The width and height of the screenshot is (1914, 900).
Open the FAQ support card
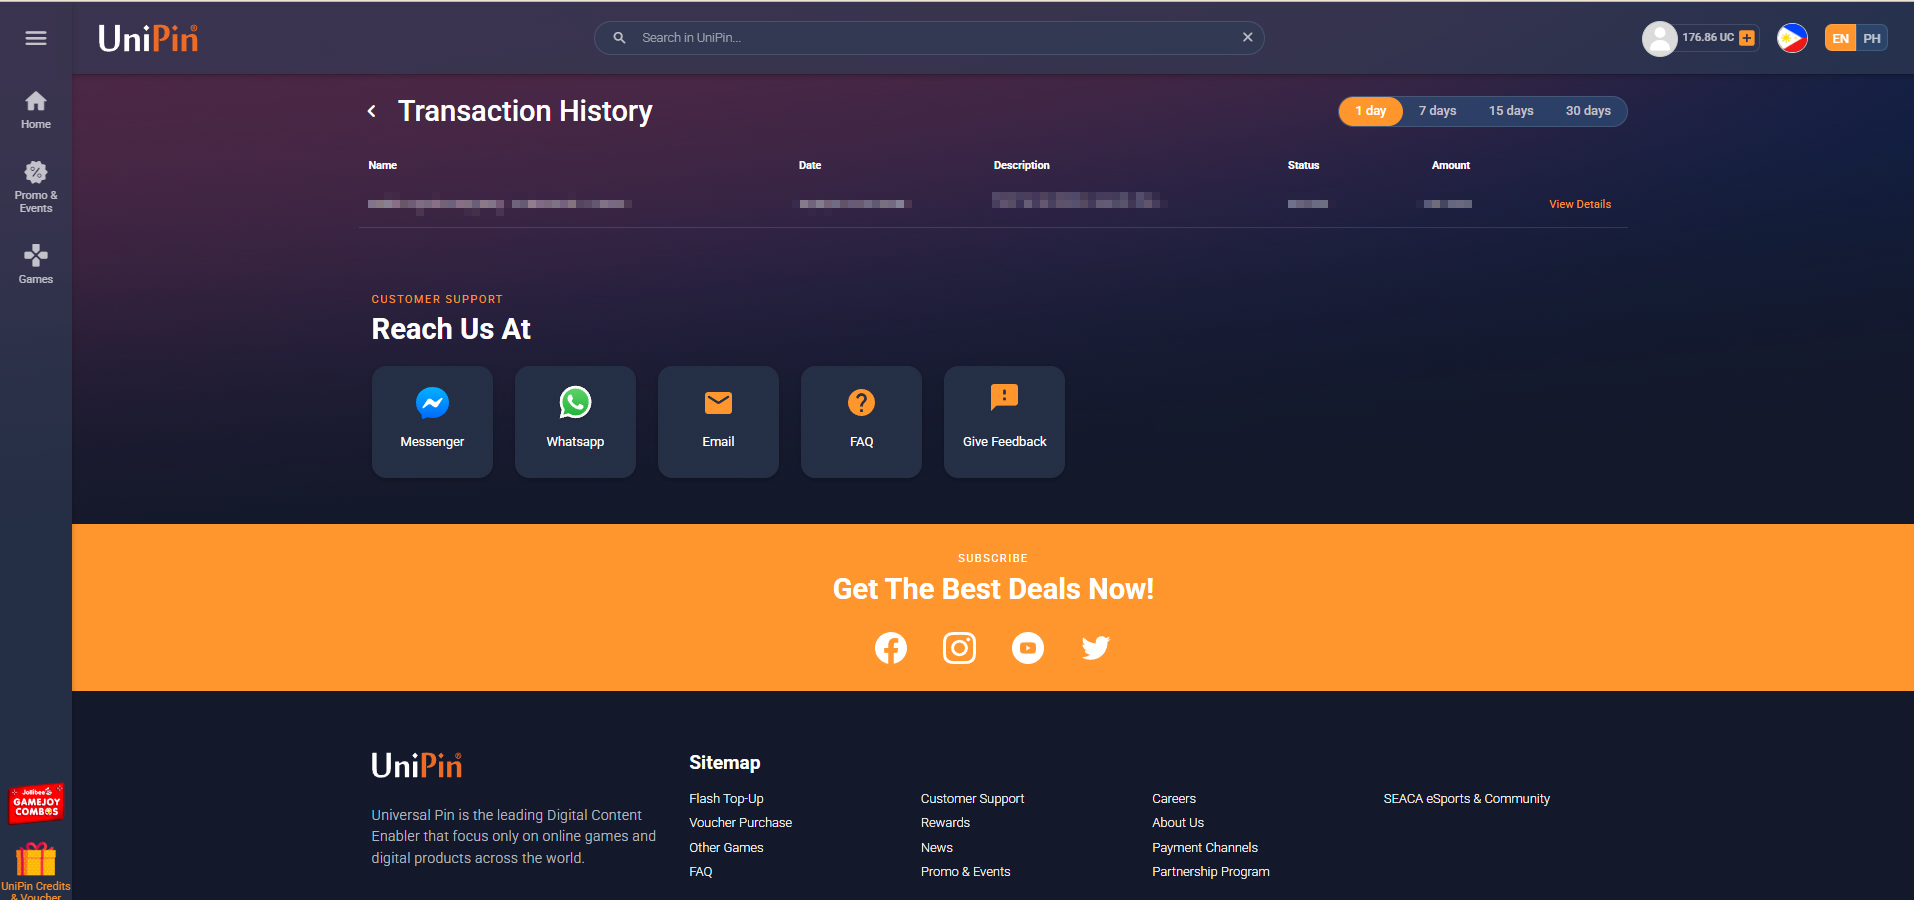click(861, 421)
